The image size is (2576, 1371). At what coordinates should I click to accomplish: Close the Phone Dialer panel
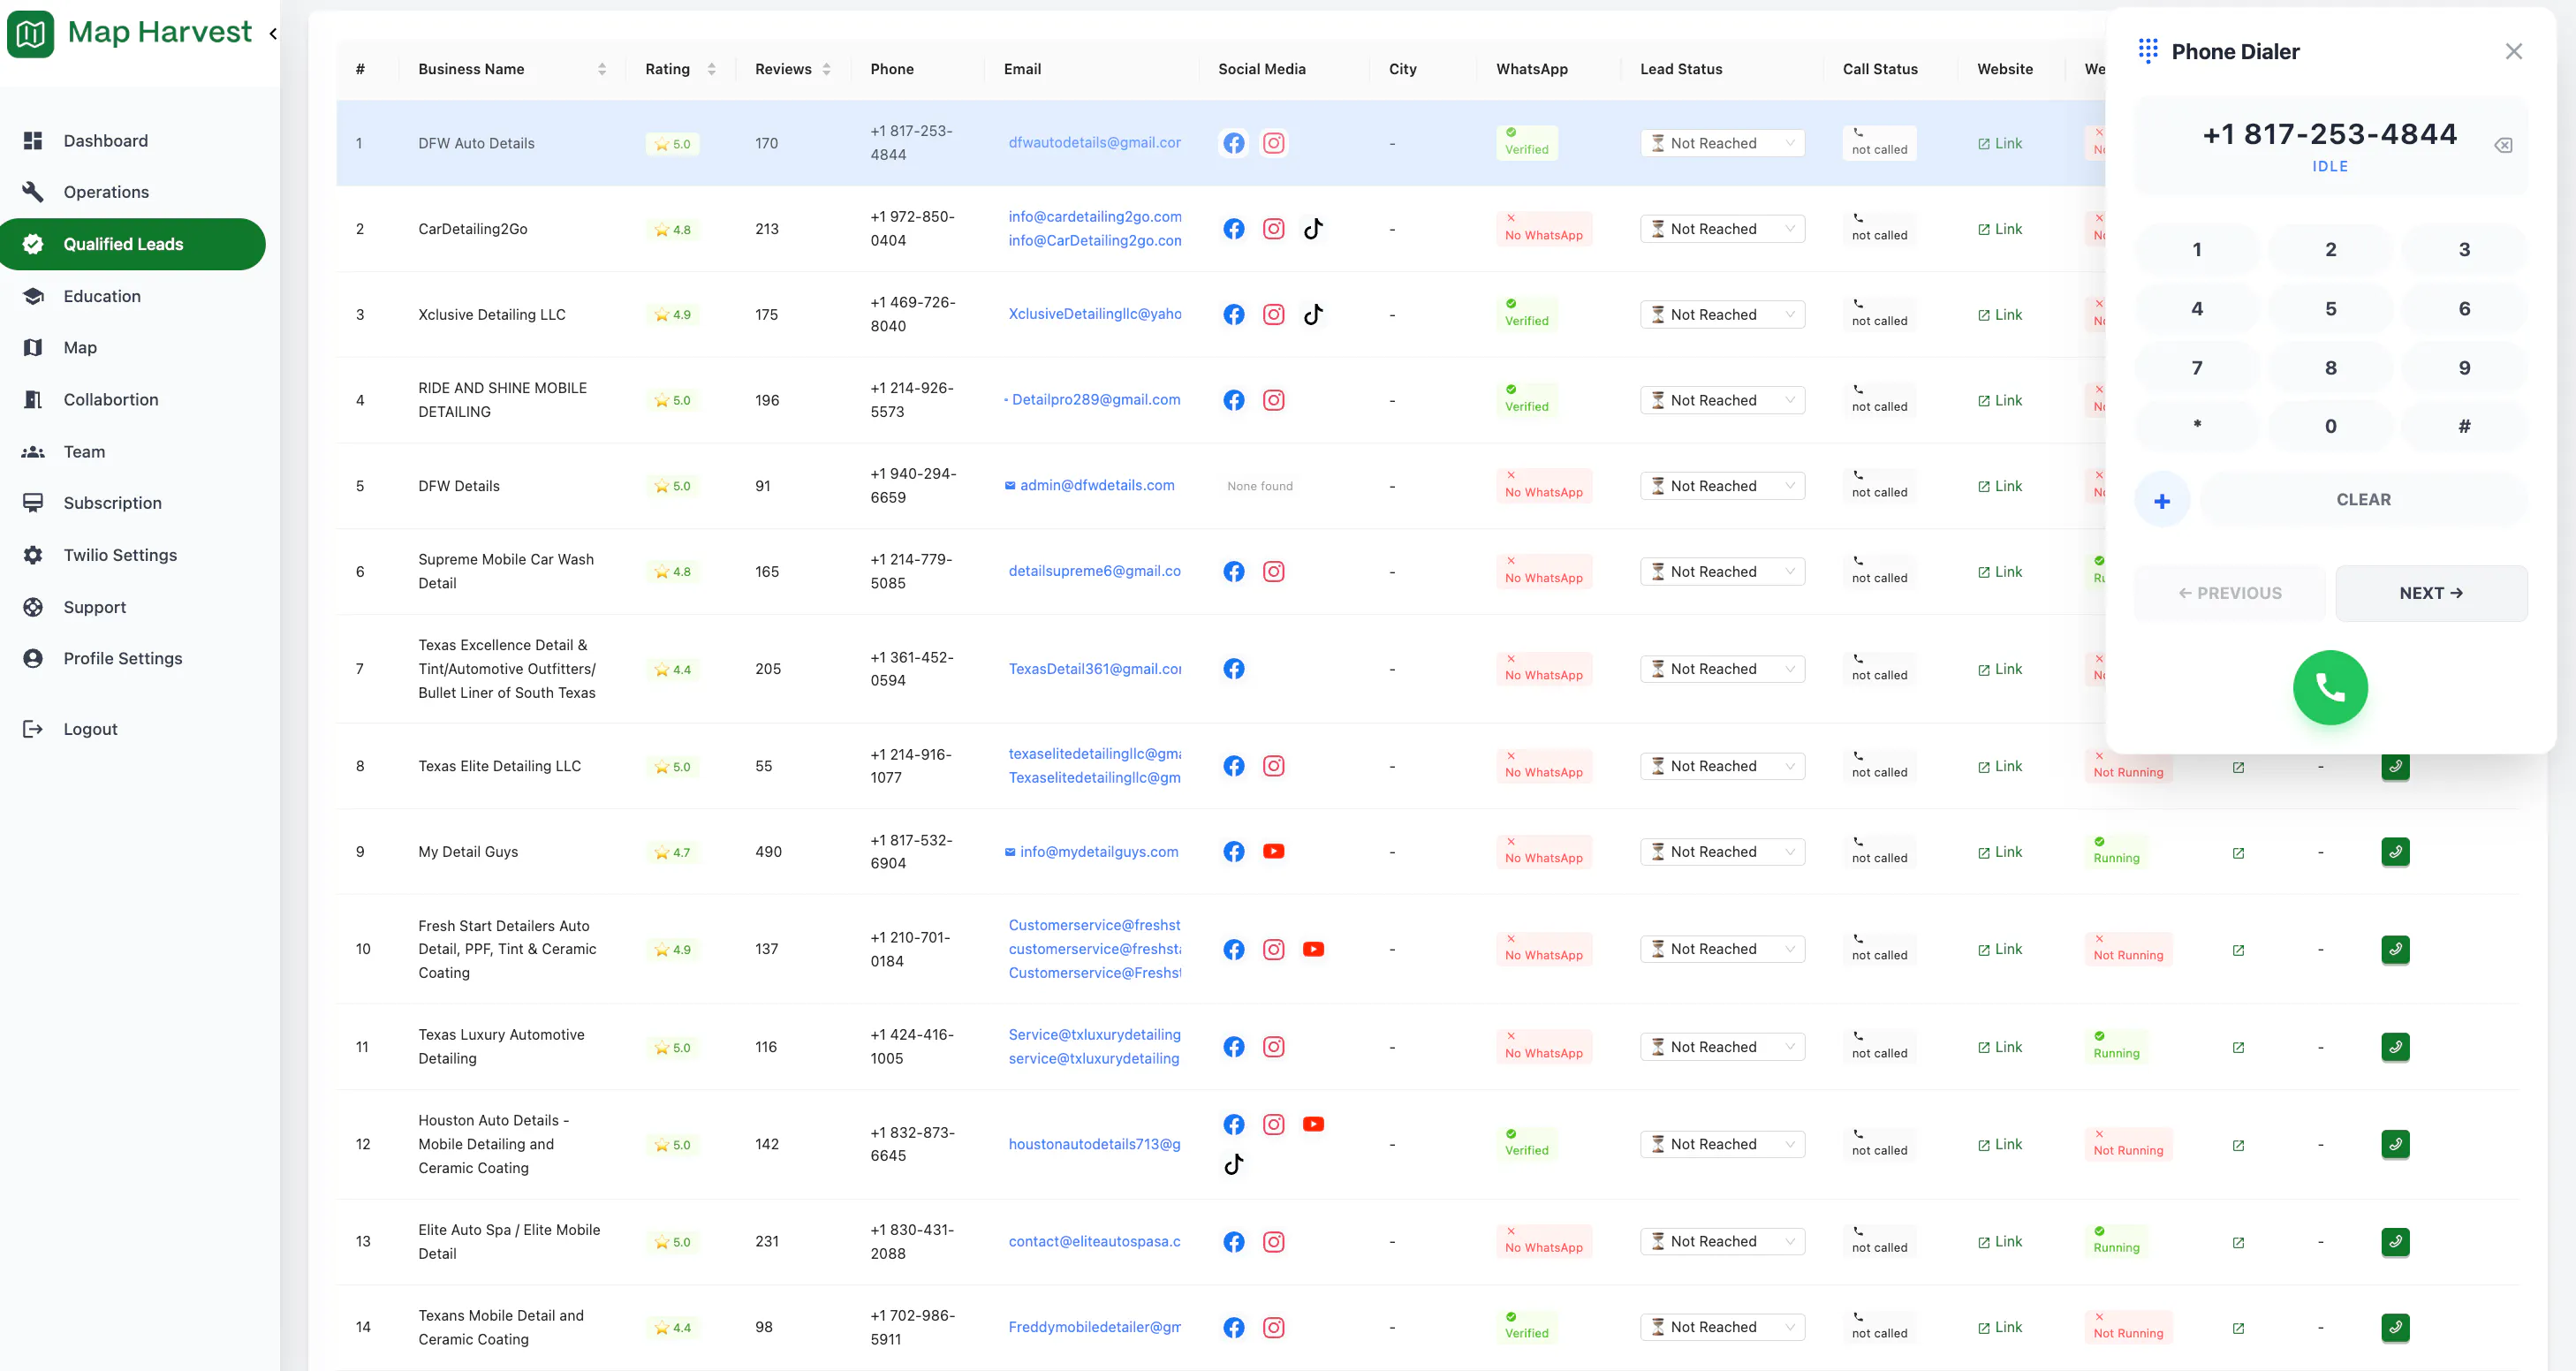(2513, 51)
